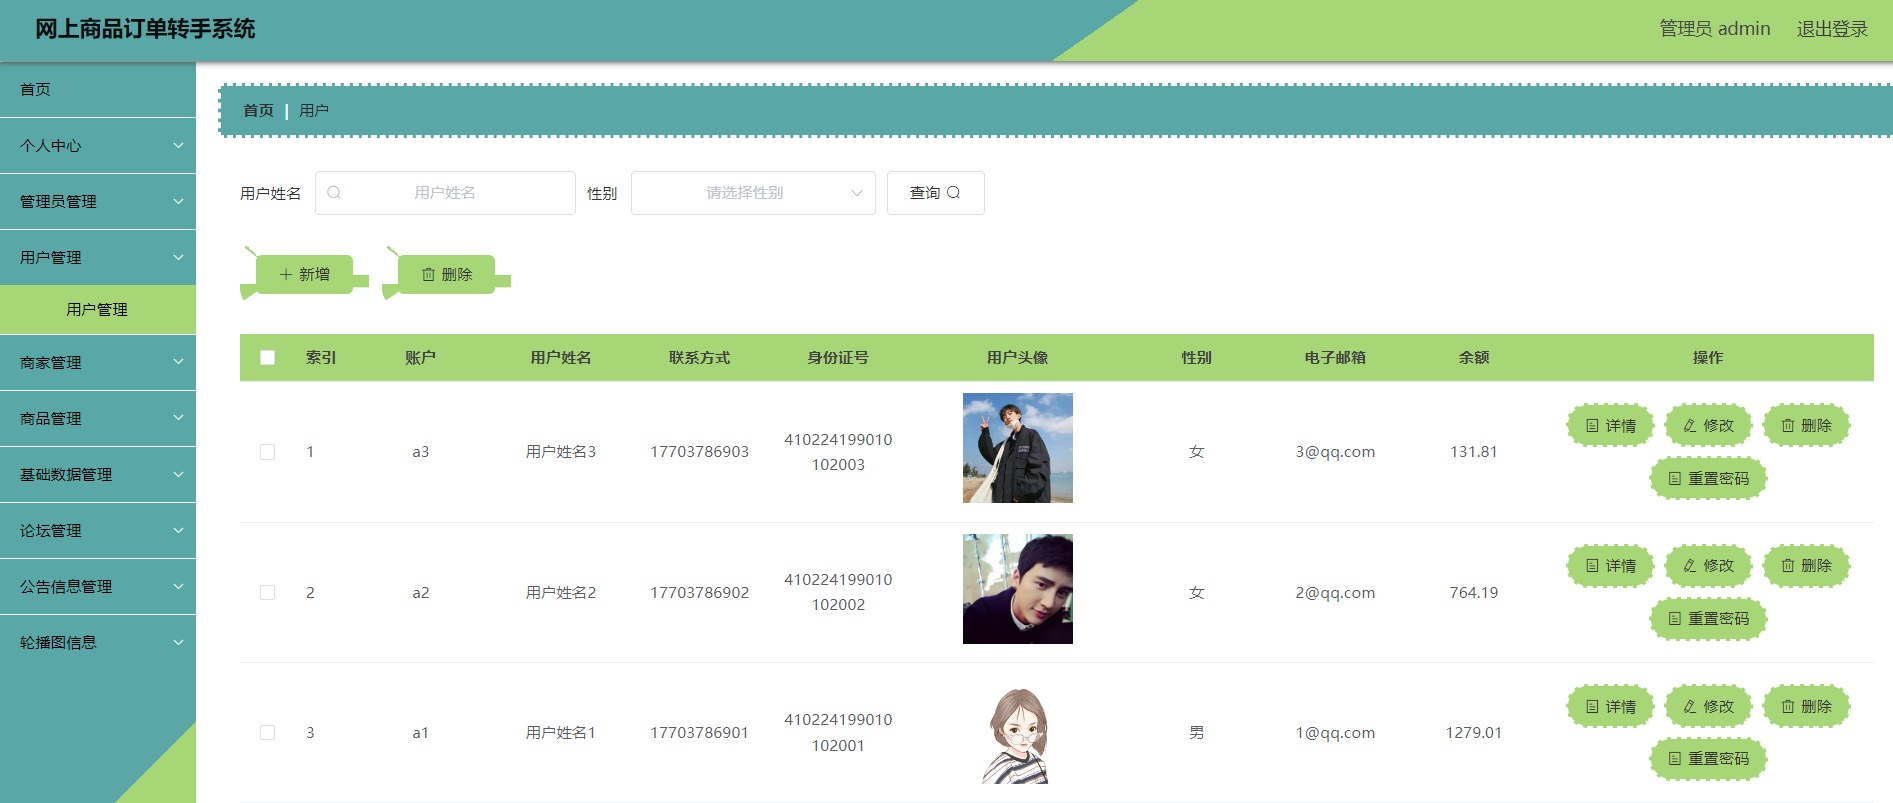Check the checkbox for row a3
This screenshot has width=1893, height=803.
tap(267, 452)
